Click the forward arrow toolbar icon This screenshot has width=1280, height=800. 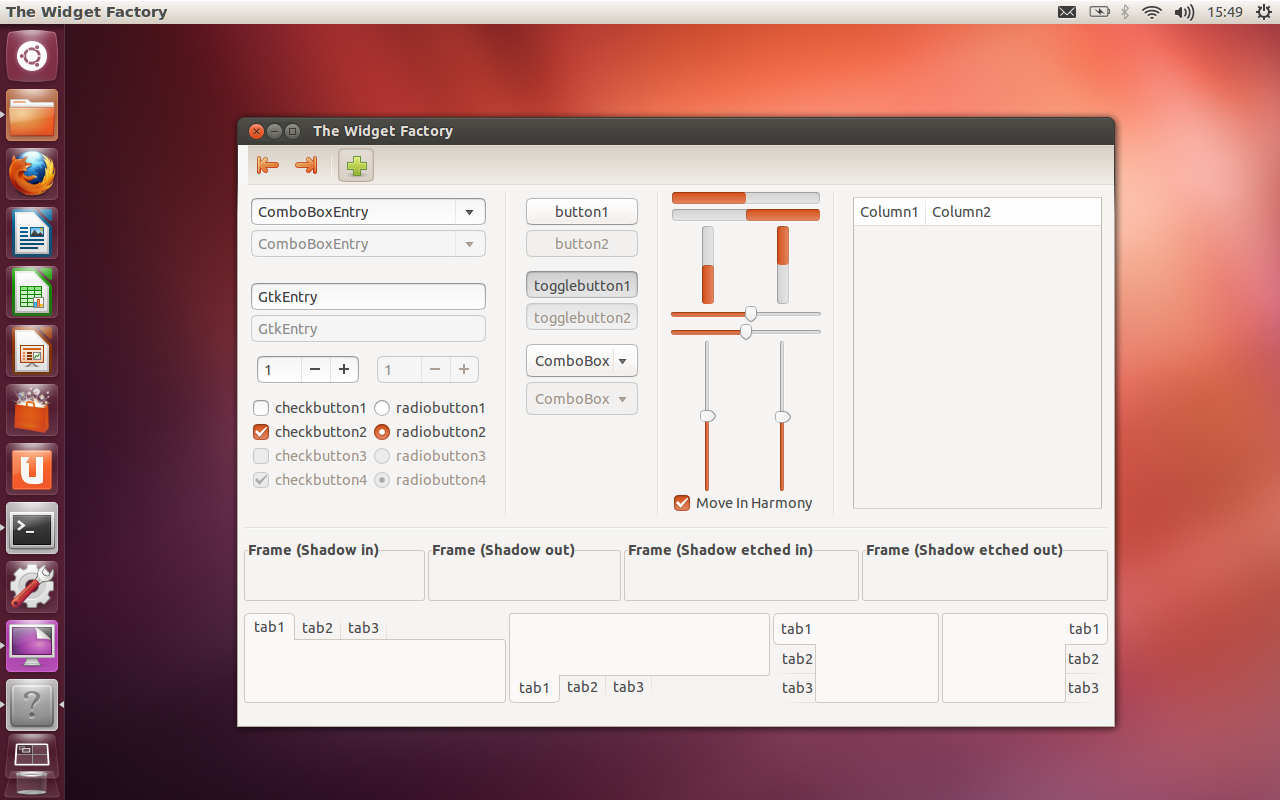[305, 165]
